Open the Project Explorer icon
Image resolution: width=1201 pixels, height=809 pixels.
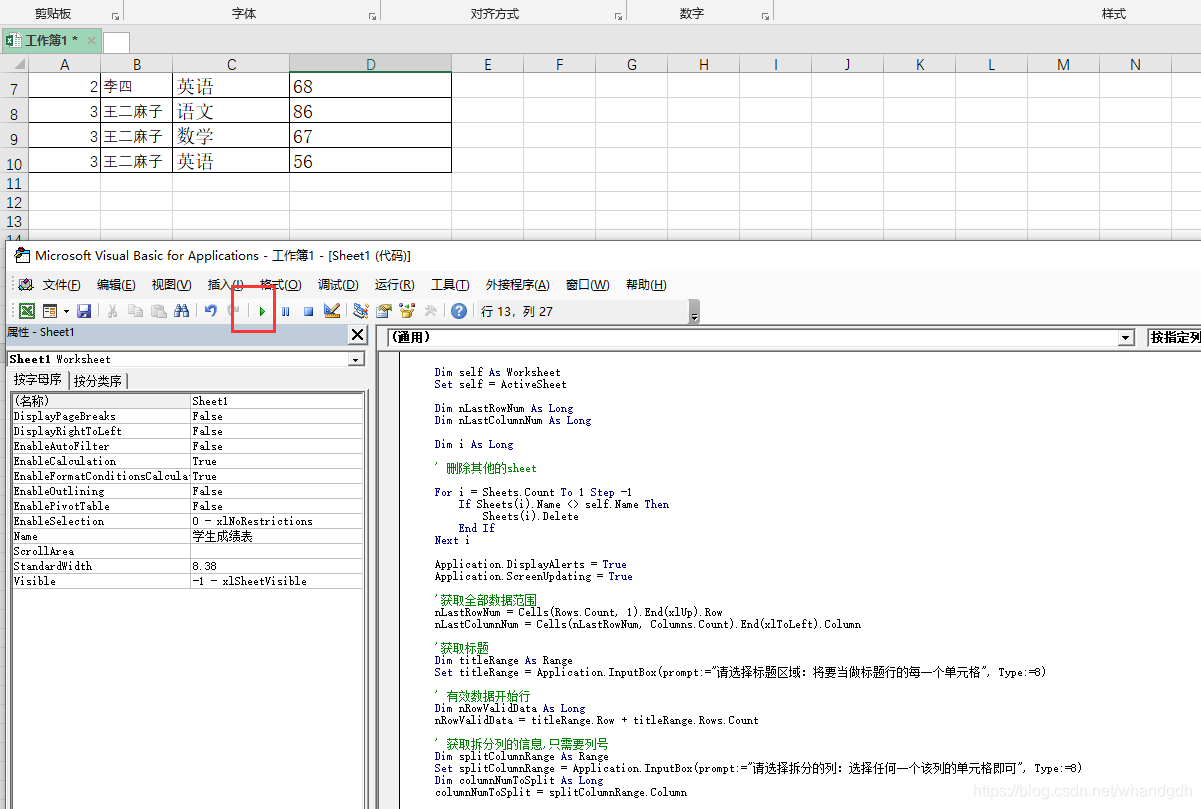[361, 311]
